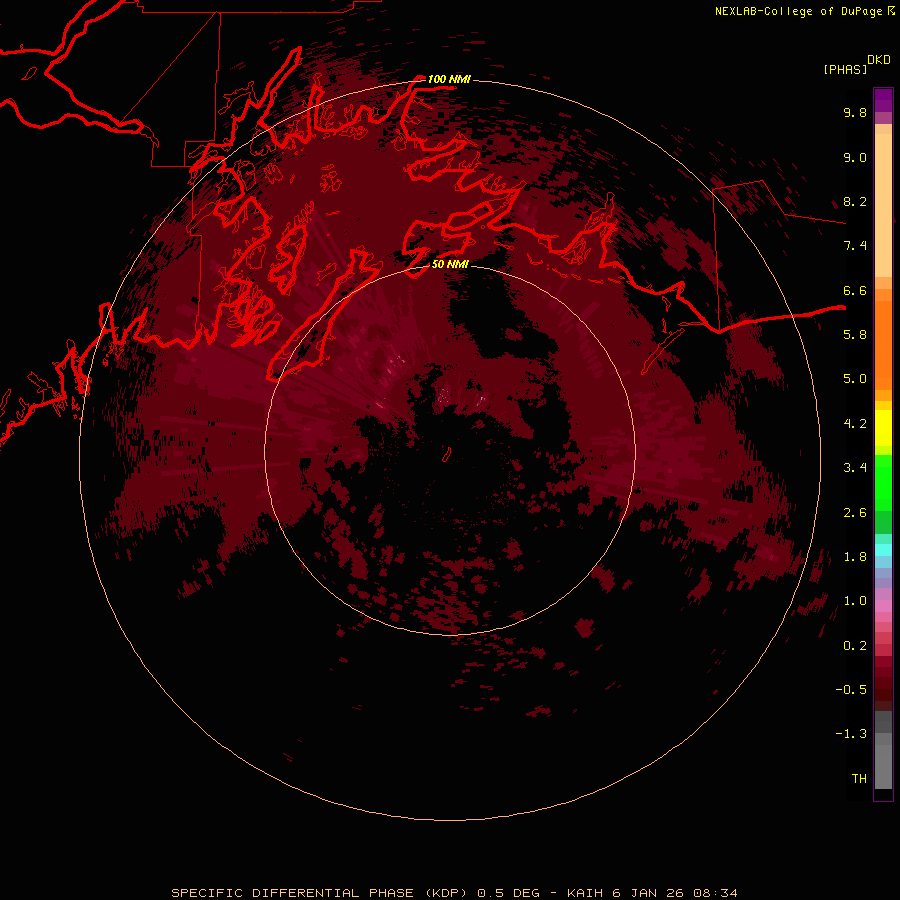The height and width of the screenshot is (900, 900).
Task: Click the 5.8 value on the color scale
Action: point(855,335)
